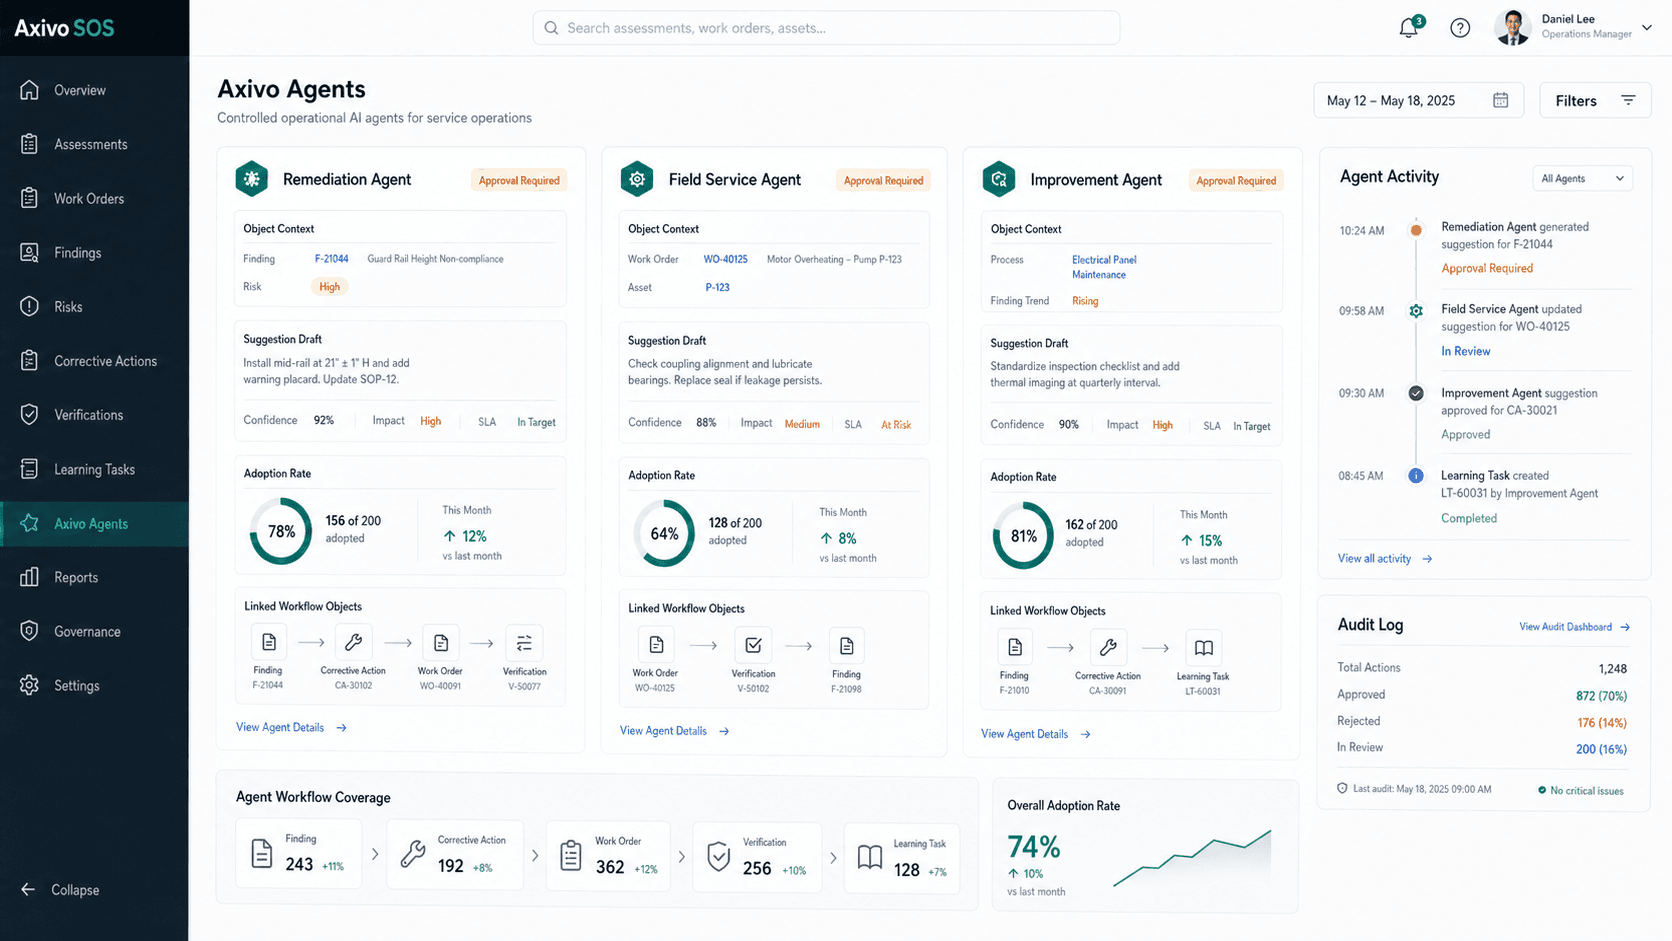This screenshot has width=1672, height=941.
Task: Click the Learning Task LT-60031 book icon
Action: click(x=1203, y=648)
